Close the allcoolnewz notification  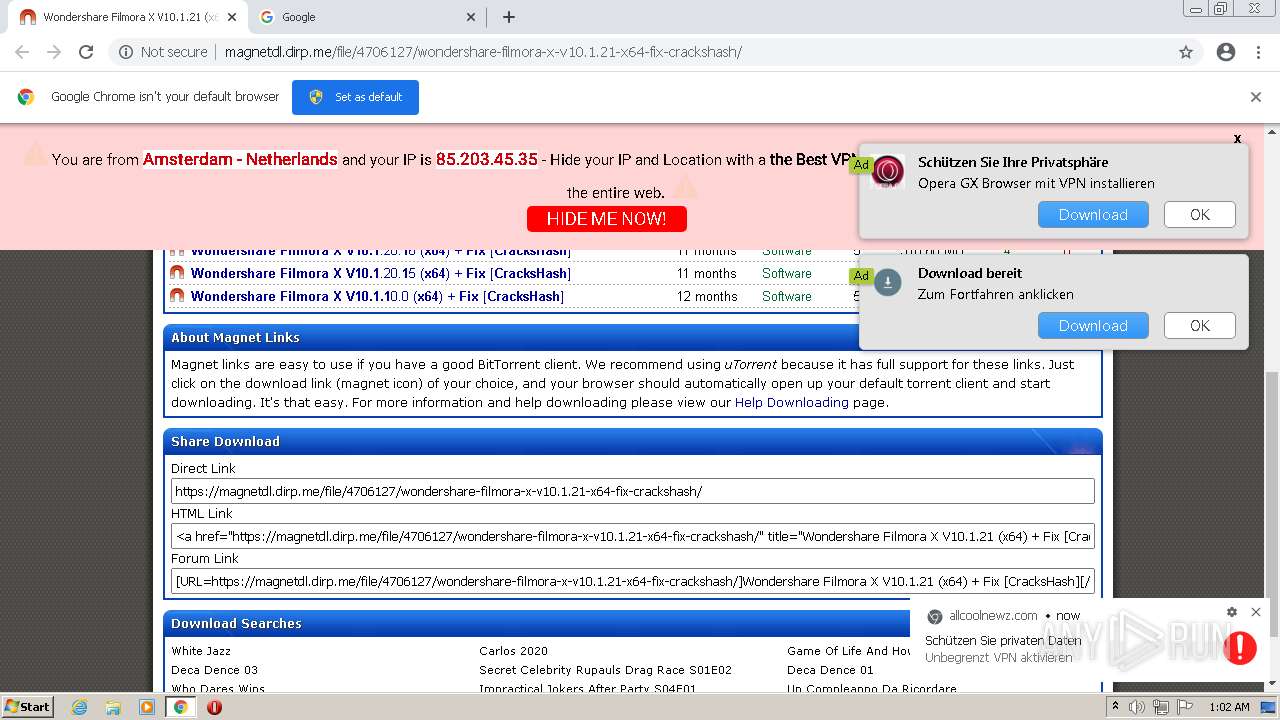1256,612
